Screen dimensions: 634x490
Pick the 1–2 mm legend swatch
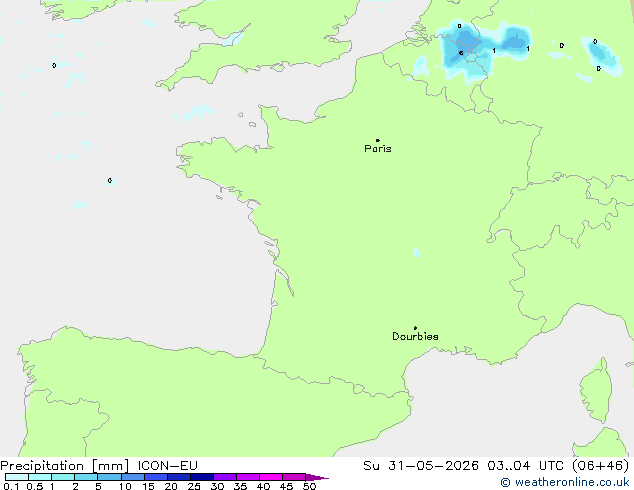click(x=63, y=477)
